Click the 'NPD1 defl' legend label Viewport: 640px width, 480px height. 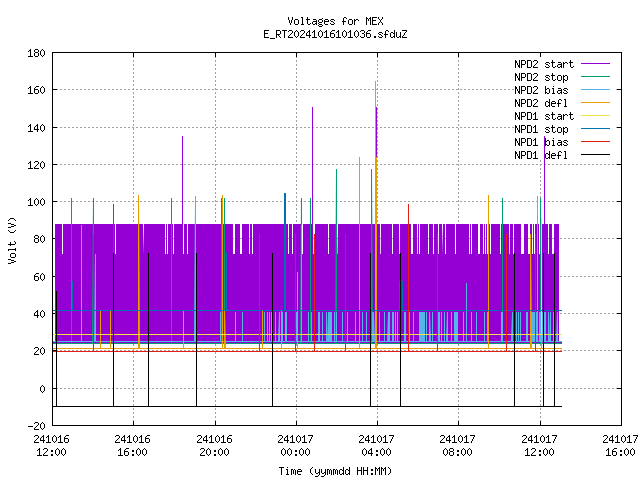click(541, 156)
